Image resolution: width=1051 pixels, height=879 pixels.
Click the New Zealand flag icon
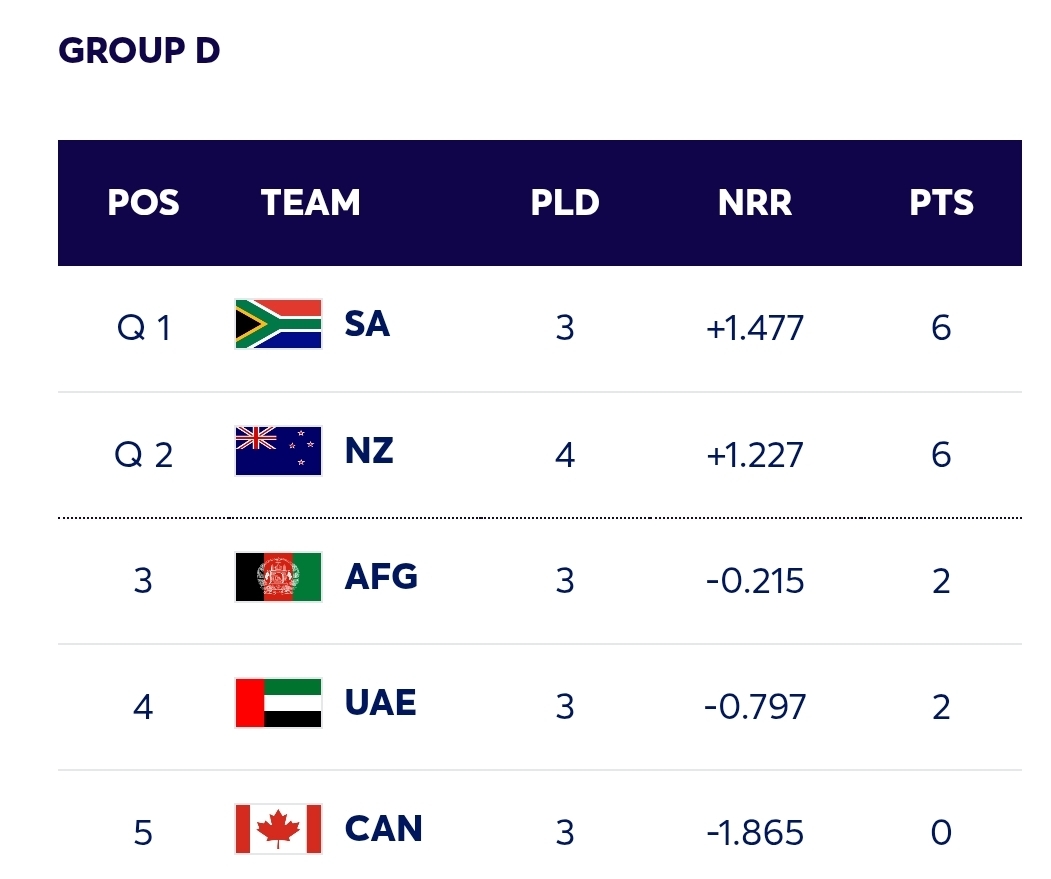(x=278, y=451)
